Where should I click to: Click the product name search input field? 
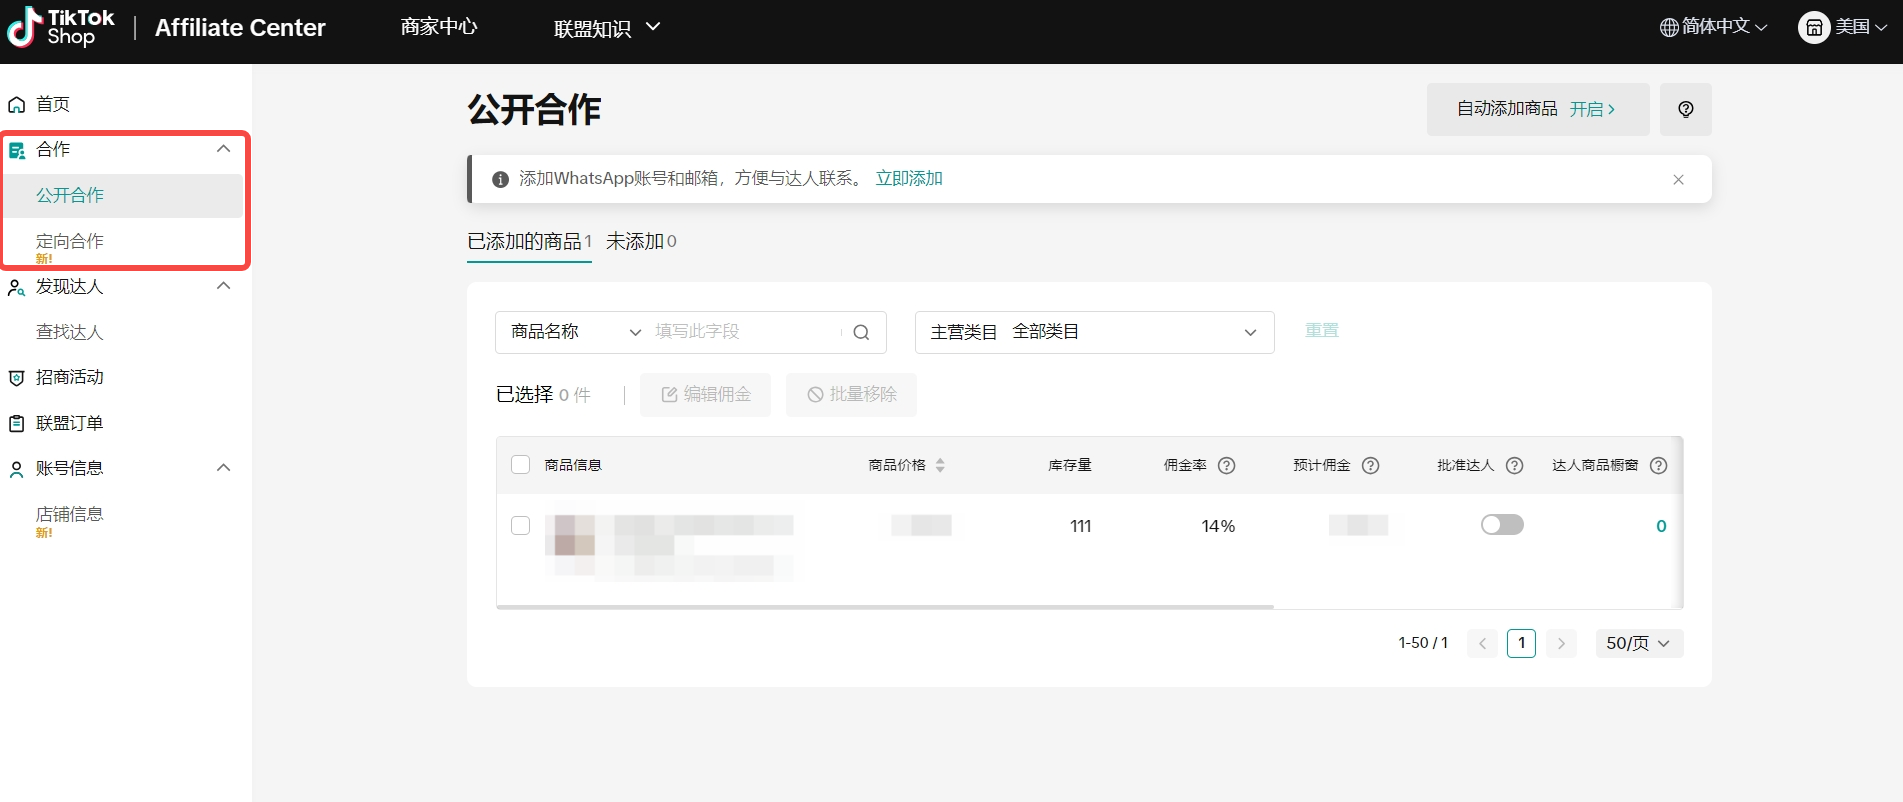[745, 332]
